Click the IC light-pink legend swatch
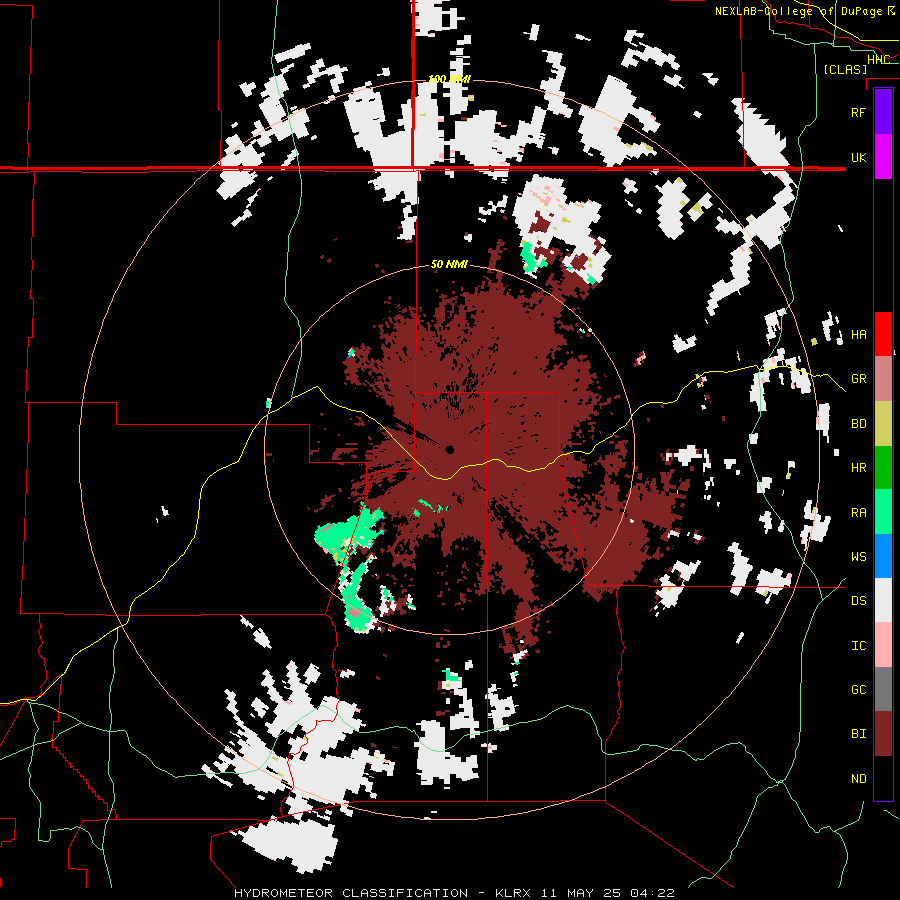900x900 pixels. [883, 645]
